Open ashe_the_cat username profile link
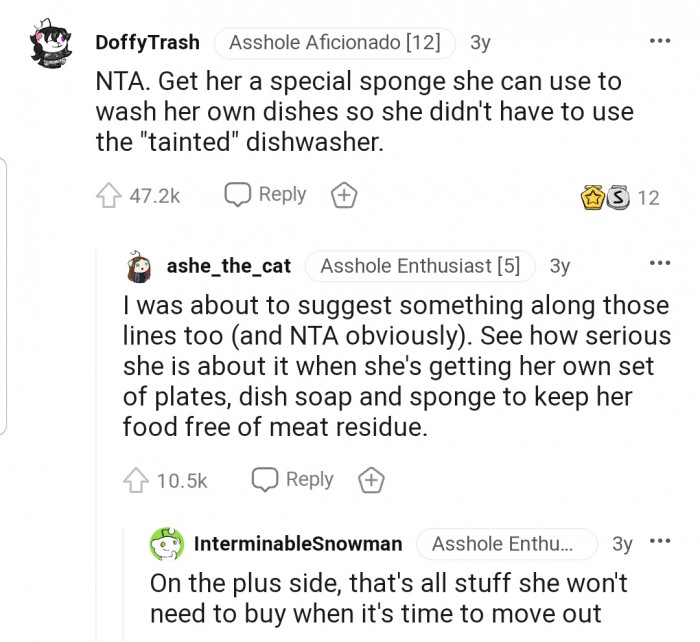The height and width of the screenshot is (642, 700). [x=229, y=266]
